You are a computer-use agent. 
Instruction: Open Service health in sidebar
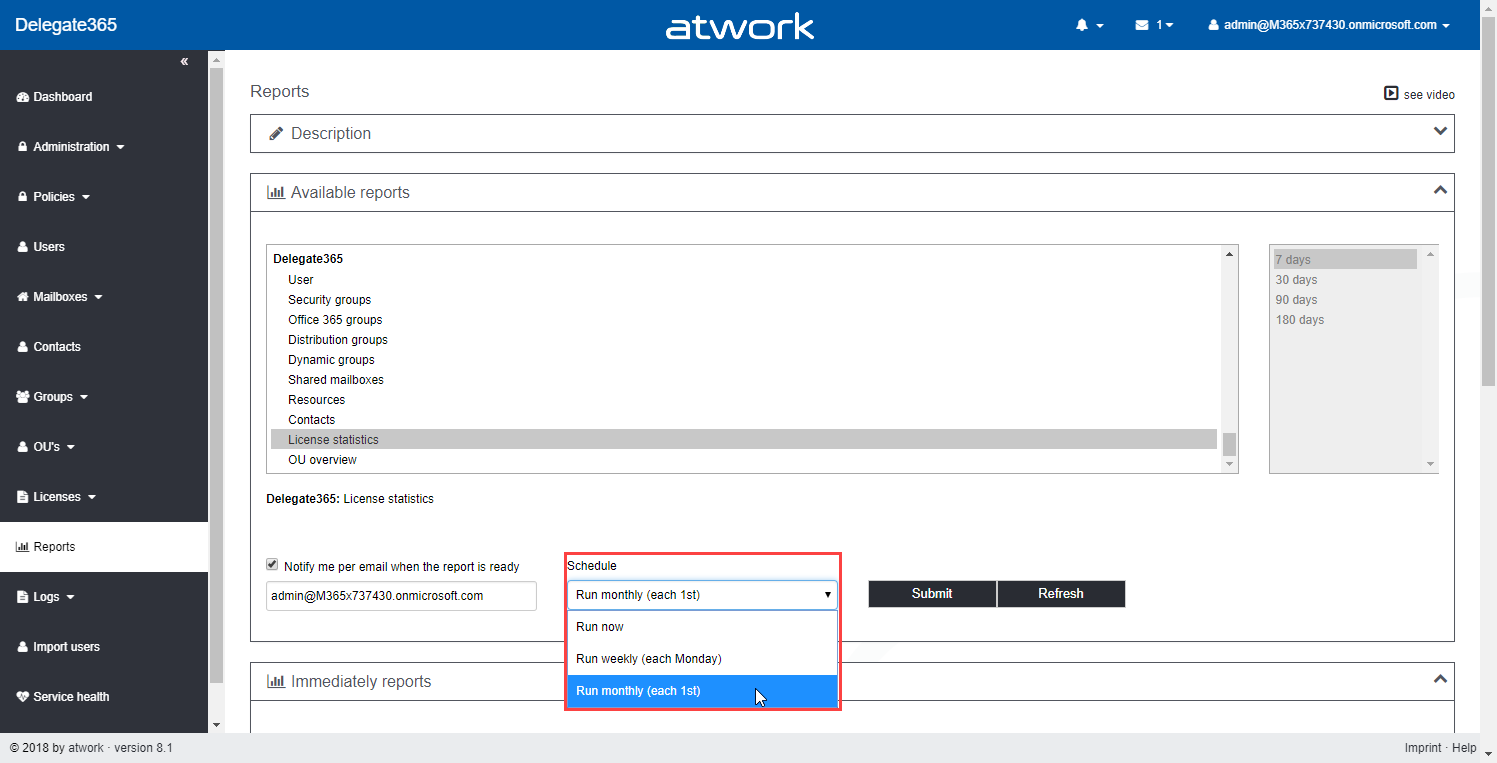(70, 697)
